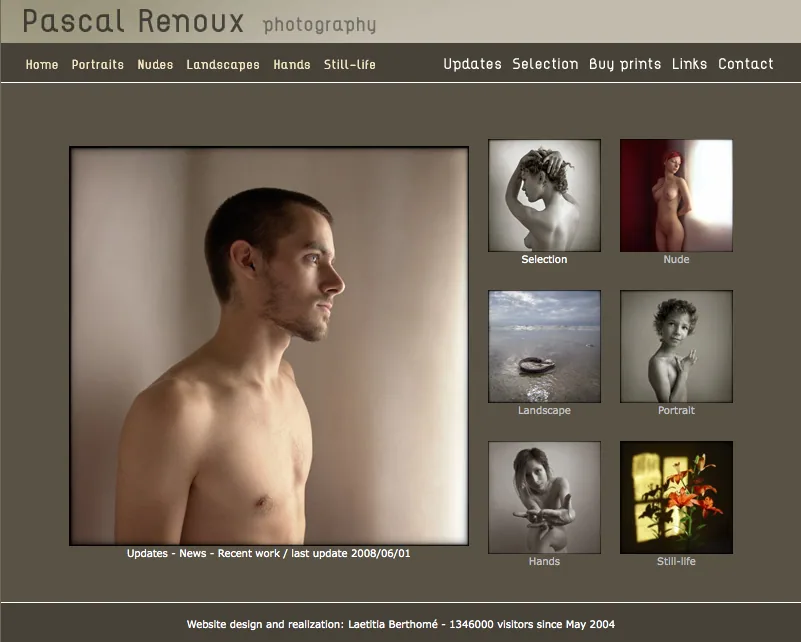Open the Landscape beach thumbnail

[x=544, y=346]
